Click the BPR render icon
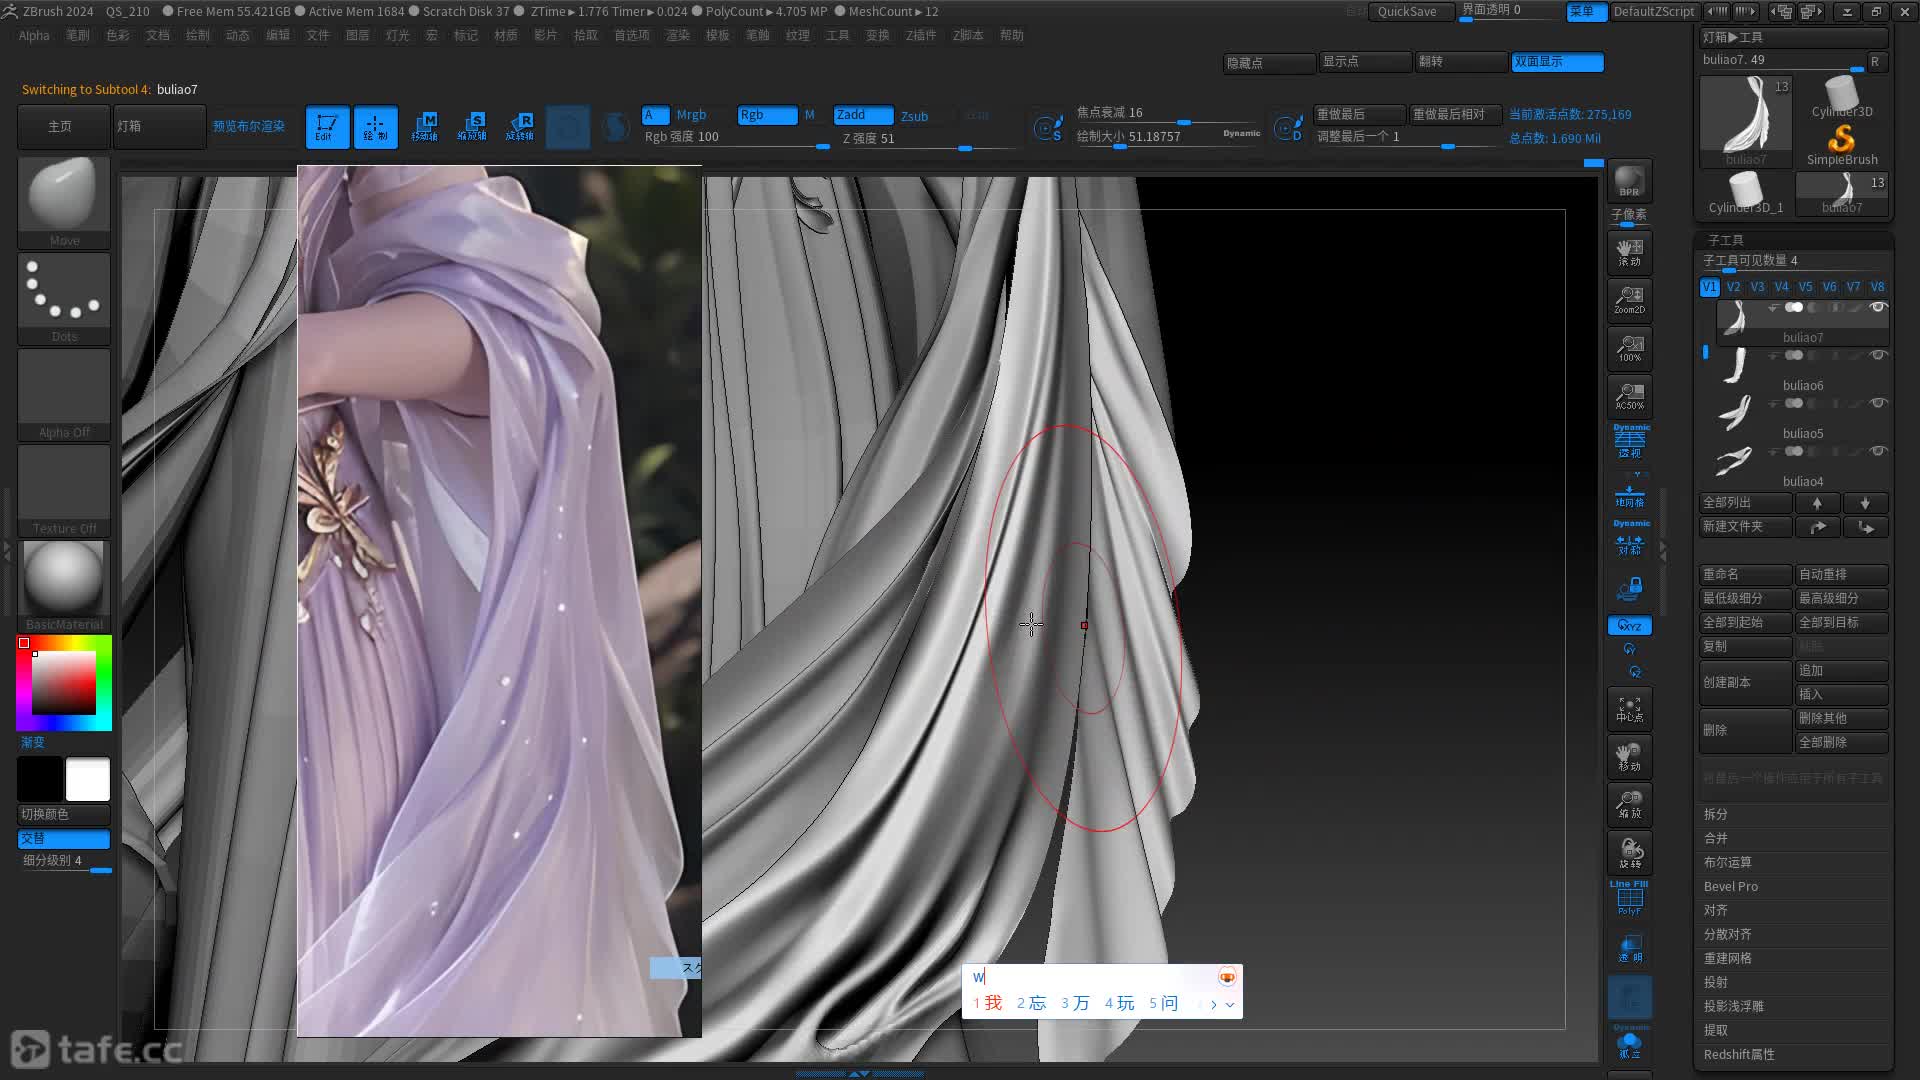Image resolution: width=1920 pixels, height=1080 pixels. pos(1629,181)
